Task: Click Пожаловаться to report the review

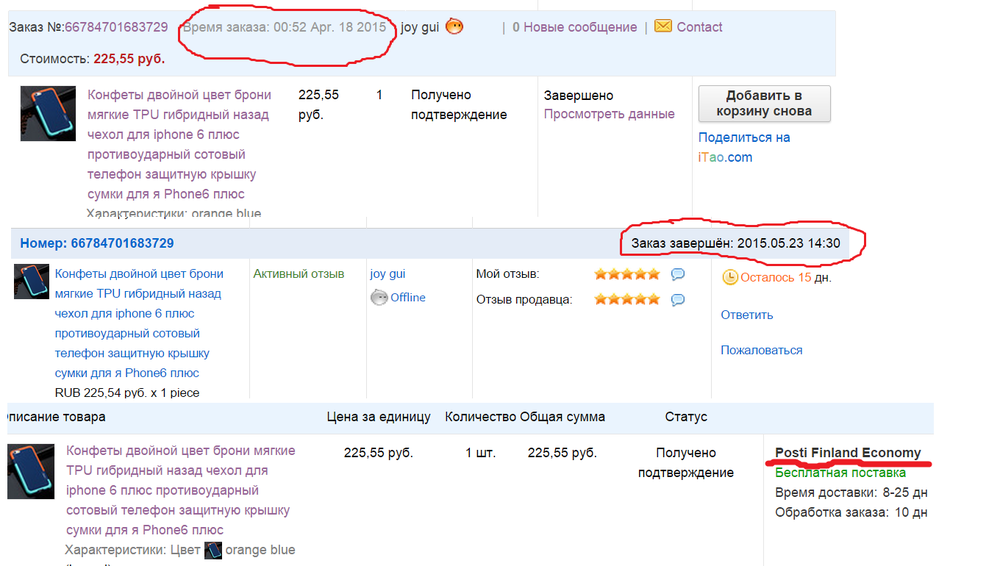Action: [x=761, y=350]
